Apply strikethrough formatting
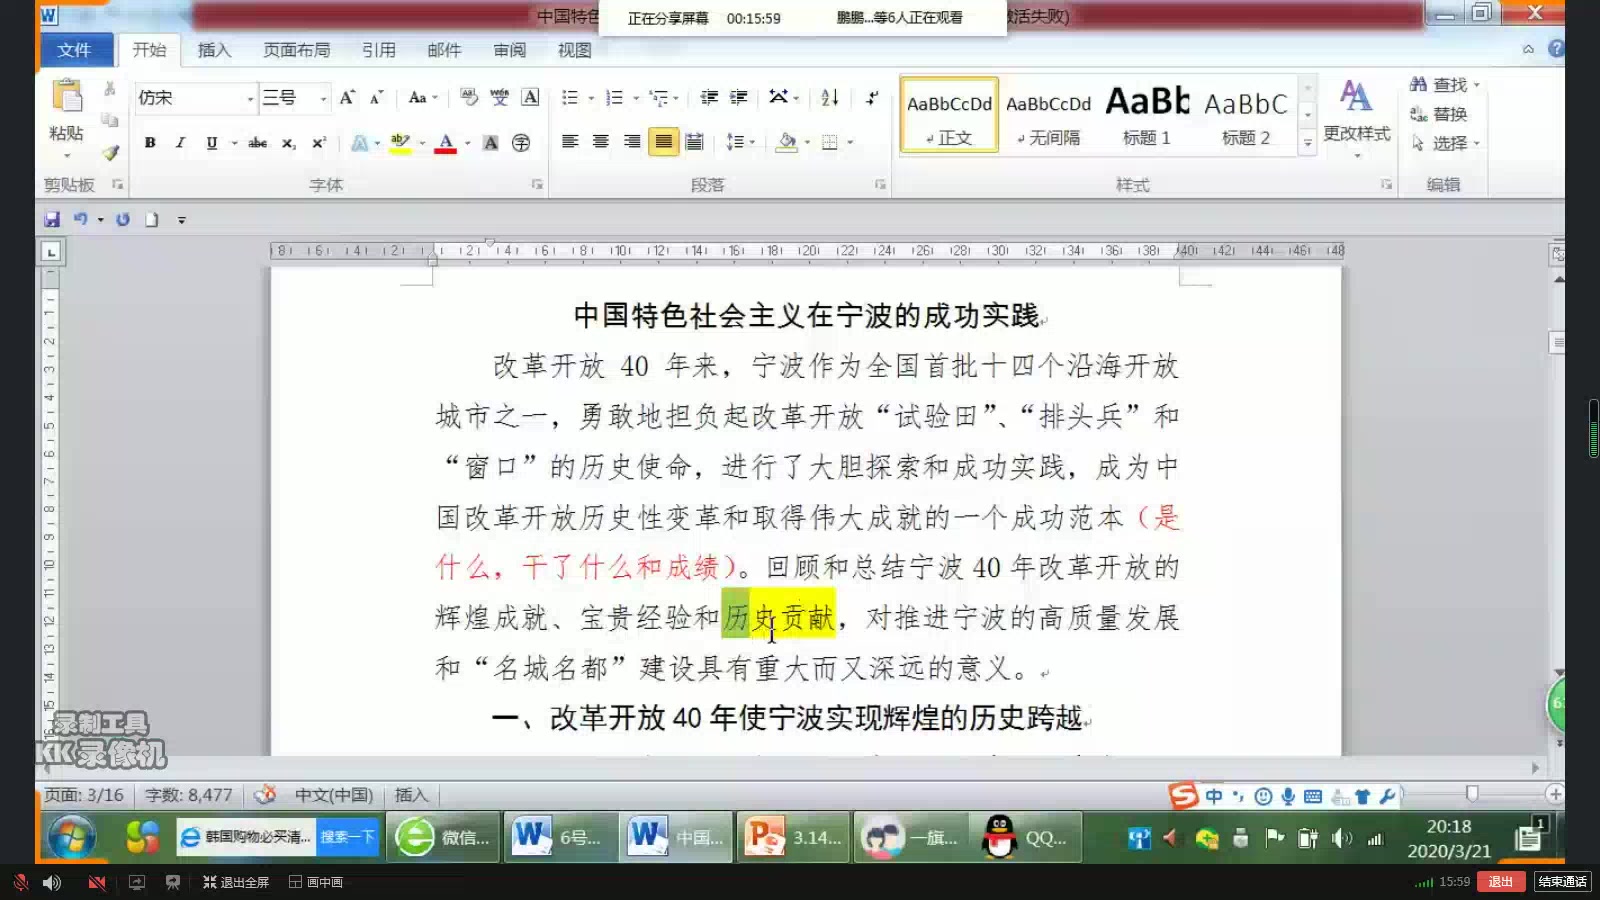1600x900 pixels. pos(258,142)
